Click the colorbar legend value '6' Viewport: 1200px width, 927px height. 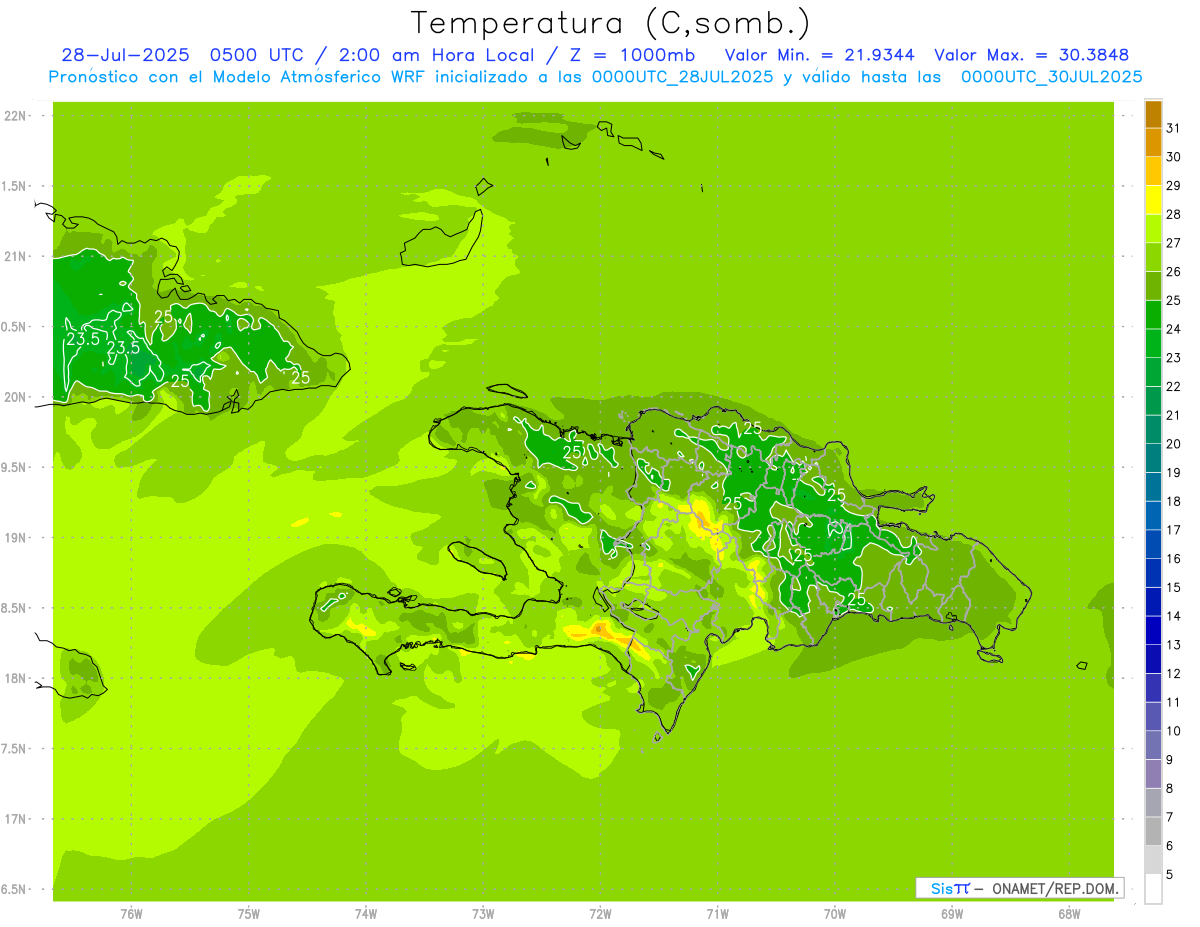pyautogui.click(x=1170, y=845)
